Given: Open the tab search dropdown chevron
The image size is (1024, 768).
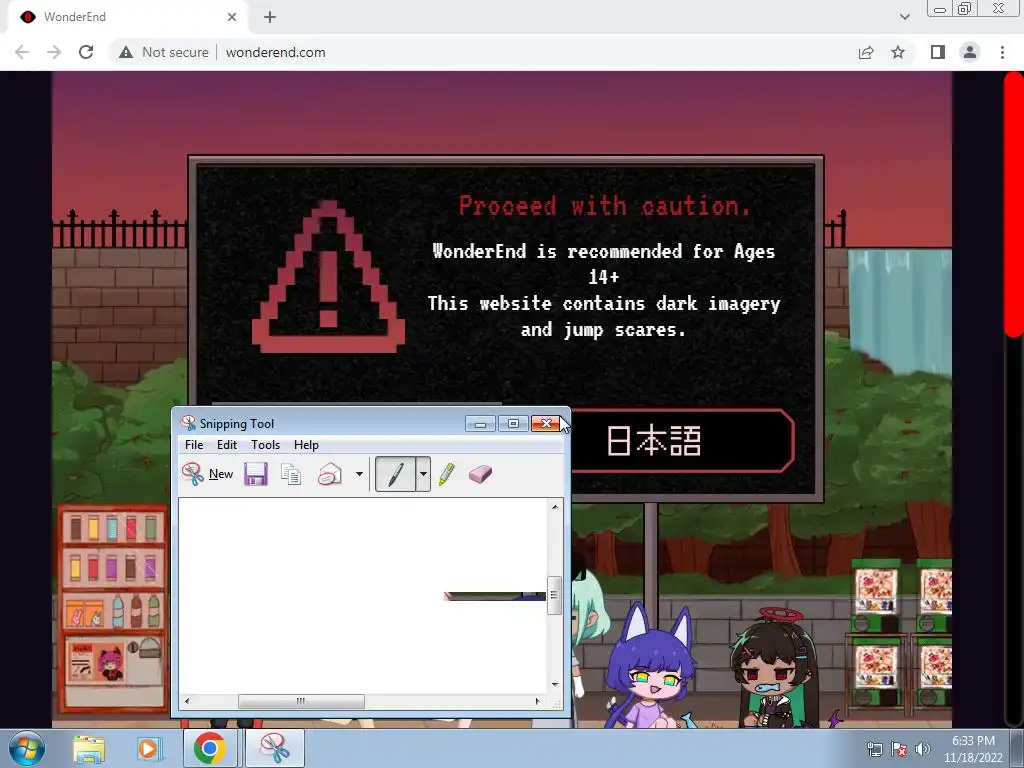Looking at the screenshot, I should tap(904, 17).
